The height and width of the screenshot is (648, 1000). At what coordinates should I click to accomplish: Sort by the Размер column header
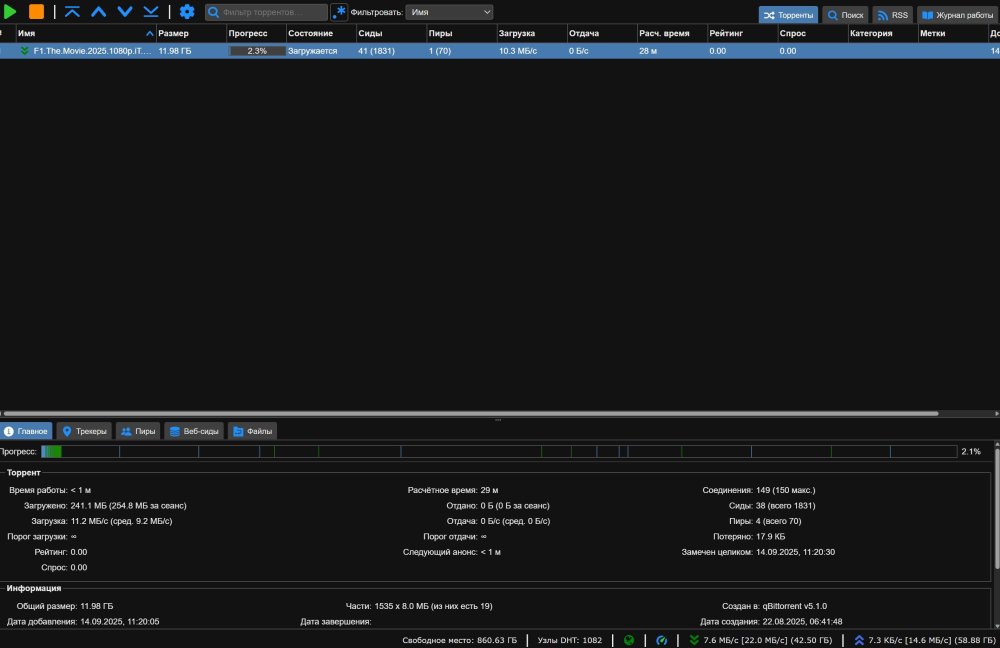click(191, 33)
